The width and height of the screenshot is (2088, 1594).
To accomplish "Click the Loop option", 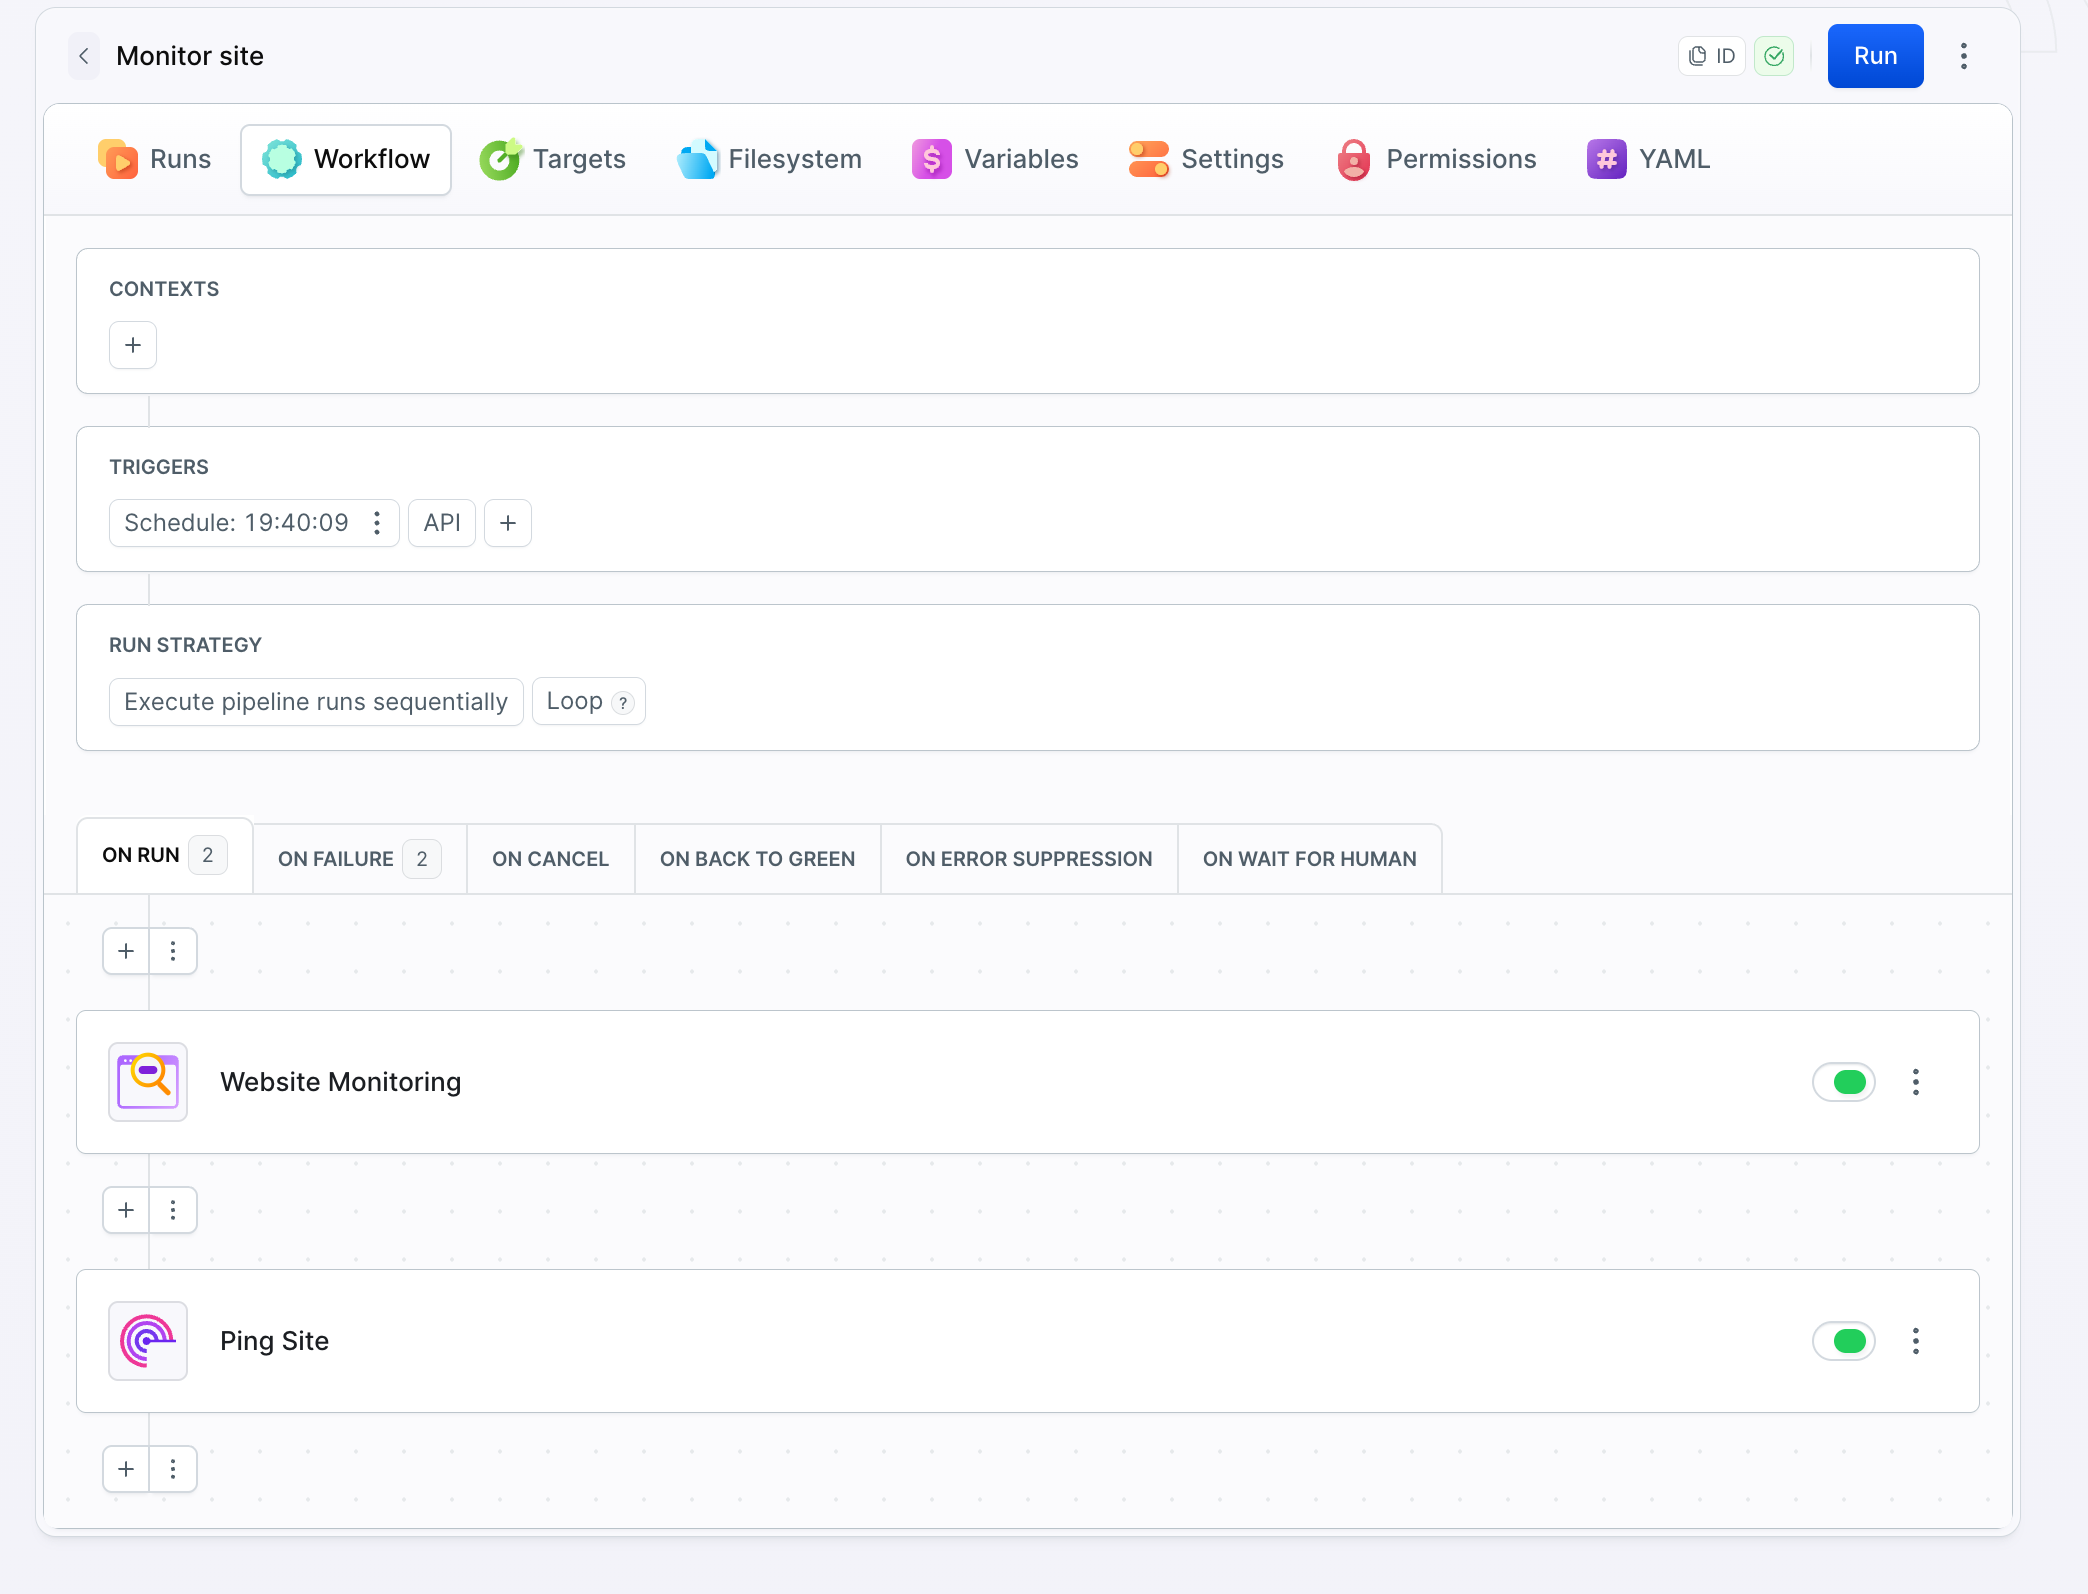I will point(574,701).
